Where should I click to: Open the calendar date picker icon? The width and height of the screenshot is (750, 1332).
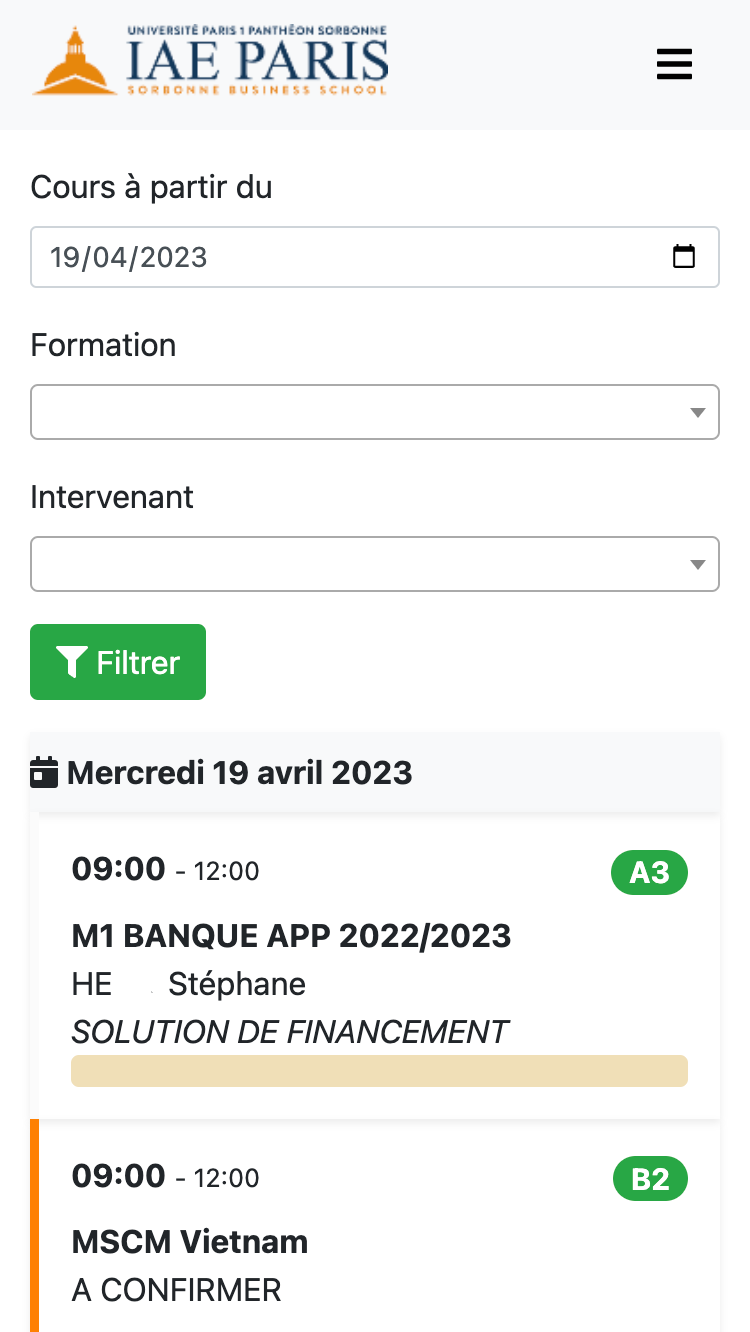click(x=684, y=257)
